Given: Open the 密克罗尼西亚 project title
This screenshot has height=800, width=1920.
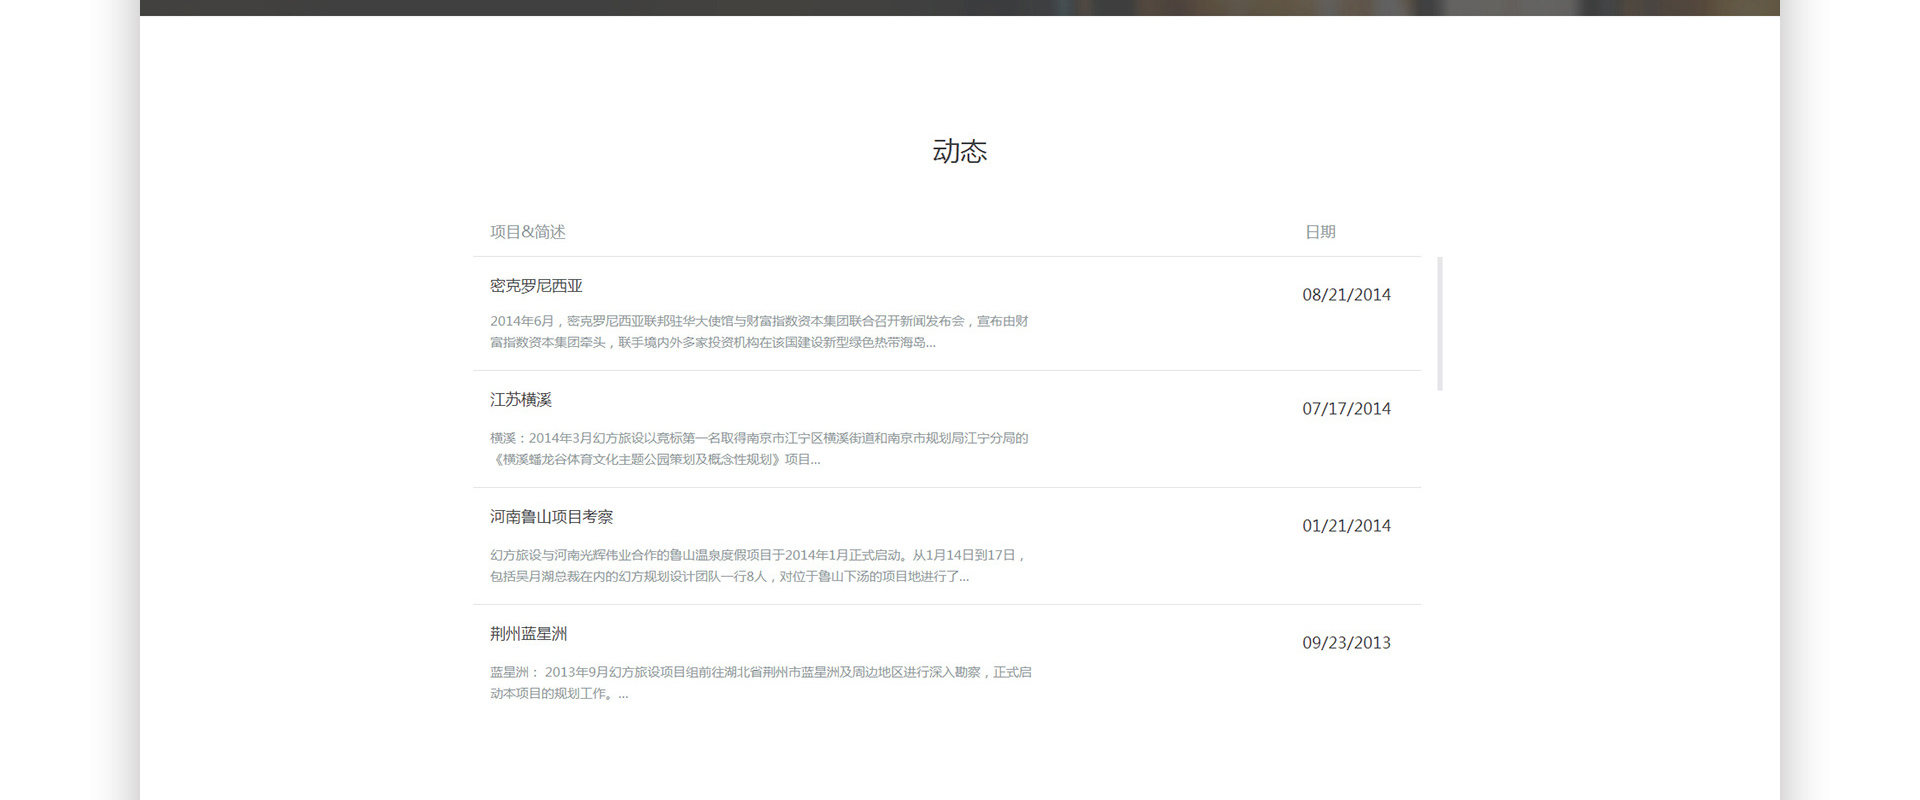Looking at the screenshot, I should point(536,286).
